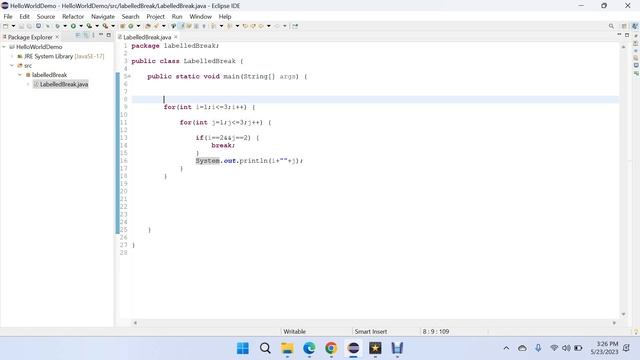This screenshot has height=360, width=640.
Task: Select the Java perspective button
Action: tap(635, 26)
